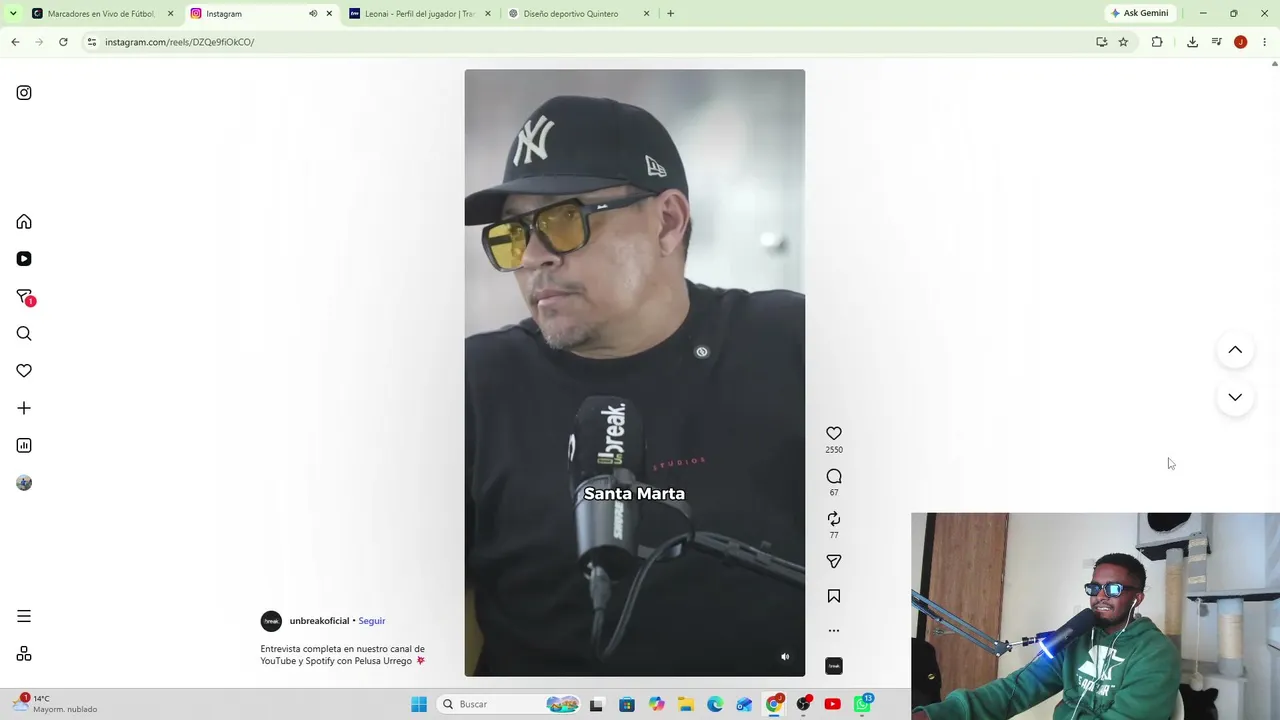Viewport: 1280px width, 720px height.
Task: Reload the Instagram page
Action: click(63, 42)
